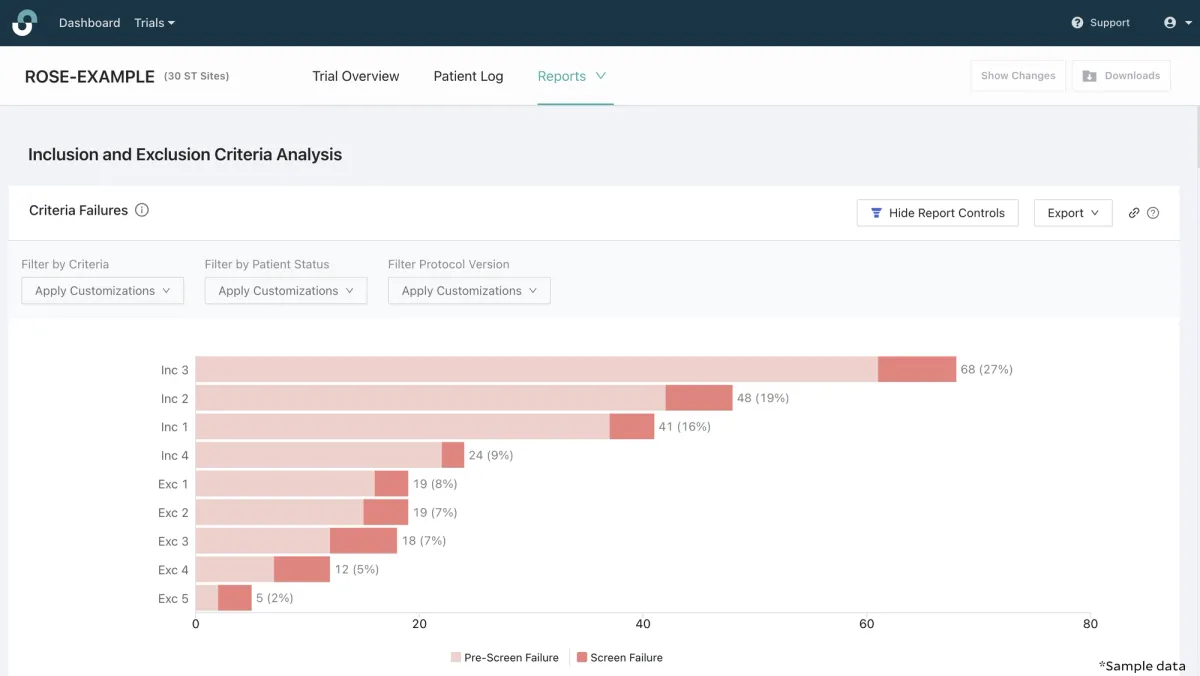Open Filter by Patient Status dropdown
1200x676 pixels.
click(x=286, y=291)
